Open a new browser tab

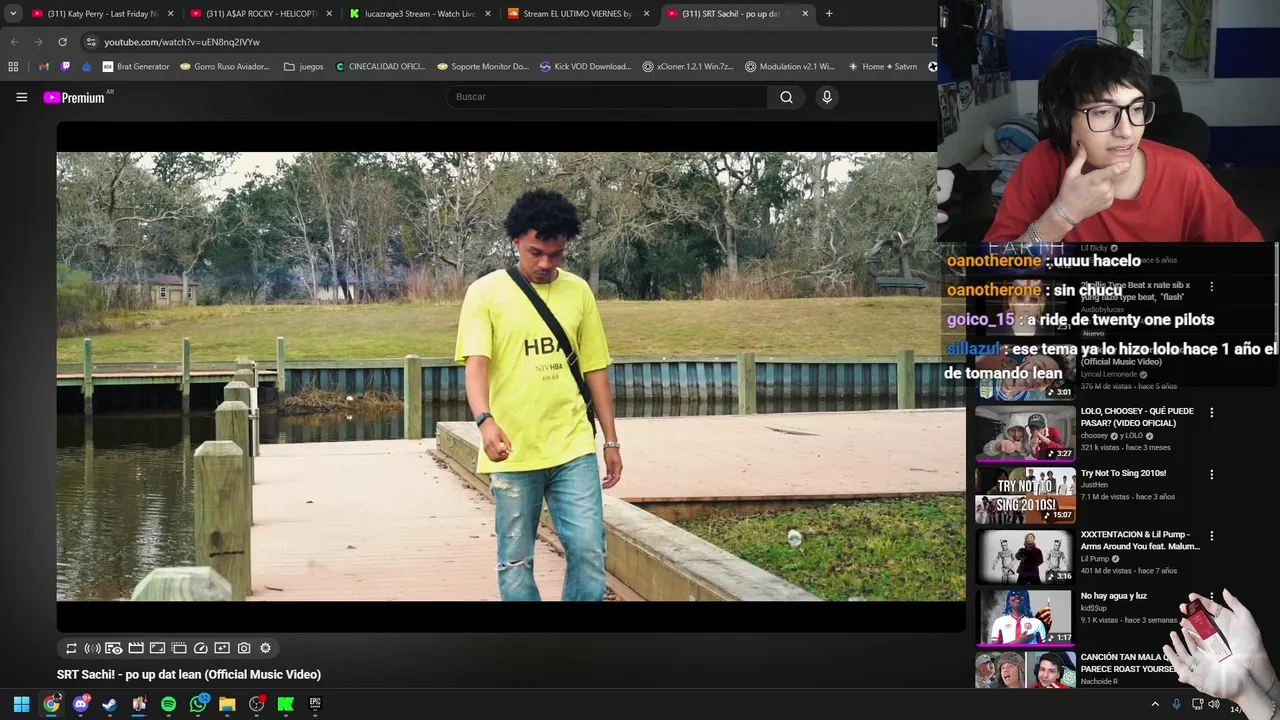[829, 14]
